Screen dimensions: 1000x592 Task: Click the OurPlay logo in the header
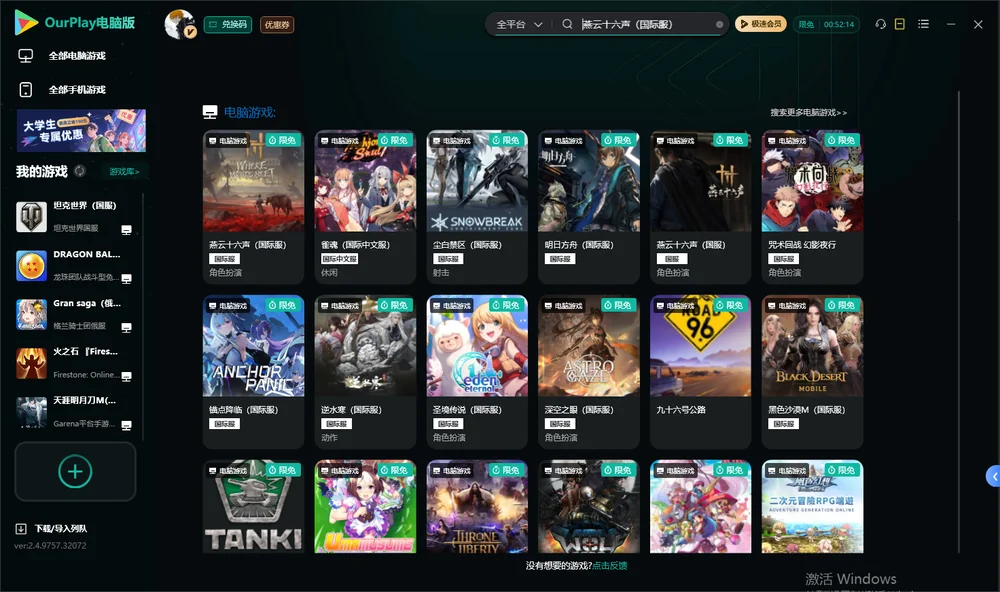75,23
